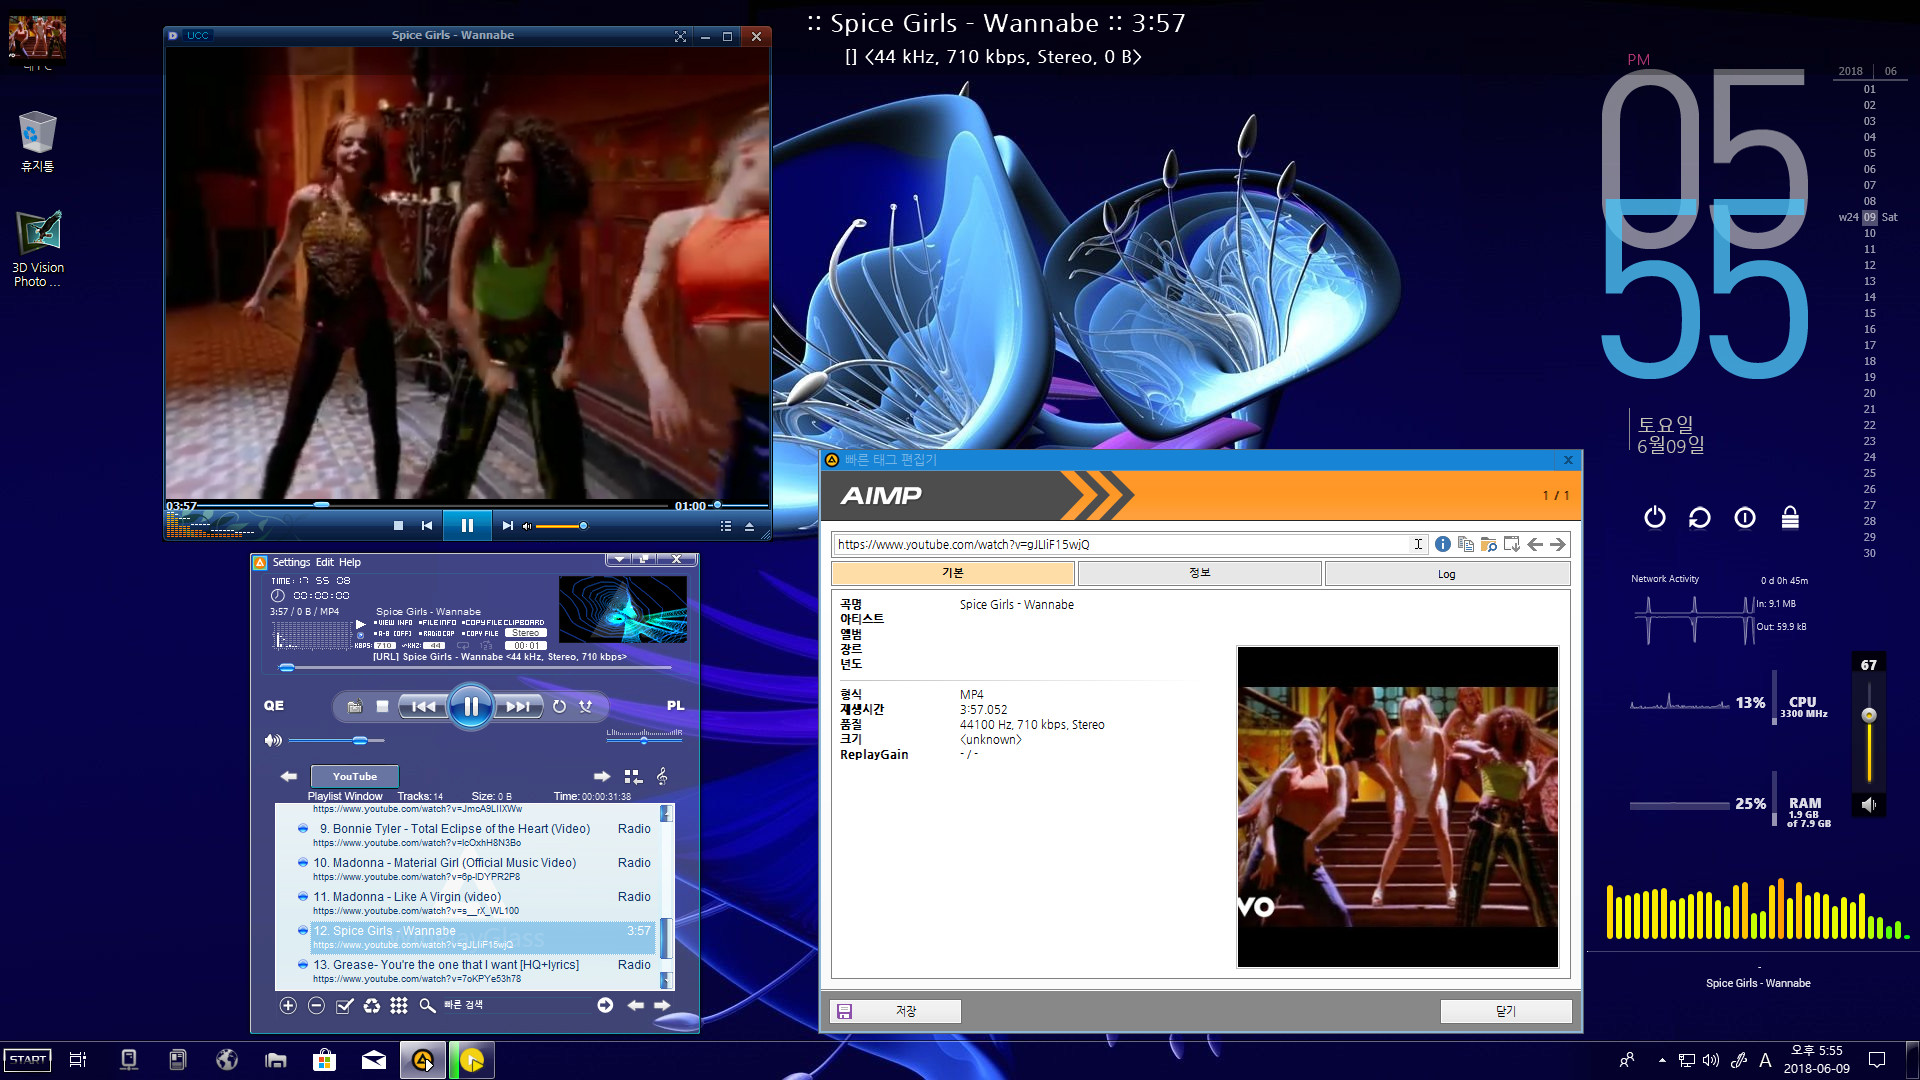This screenshot has width=1920, height=1080.
Task: Remove tracks with minus icon in playlist
Action: click(x=316, y=1005)
